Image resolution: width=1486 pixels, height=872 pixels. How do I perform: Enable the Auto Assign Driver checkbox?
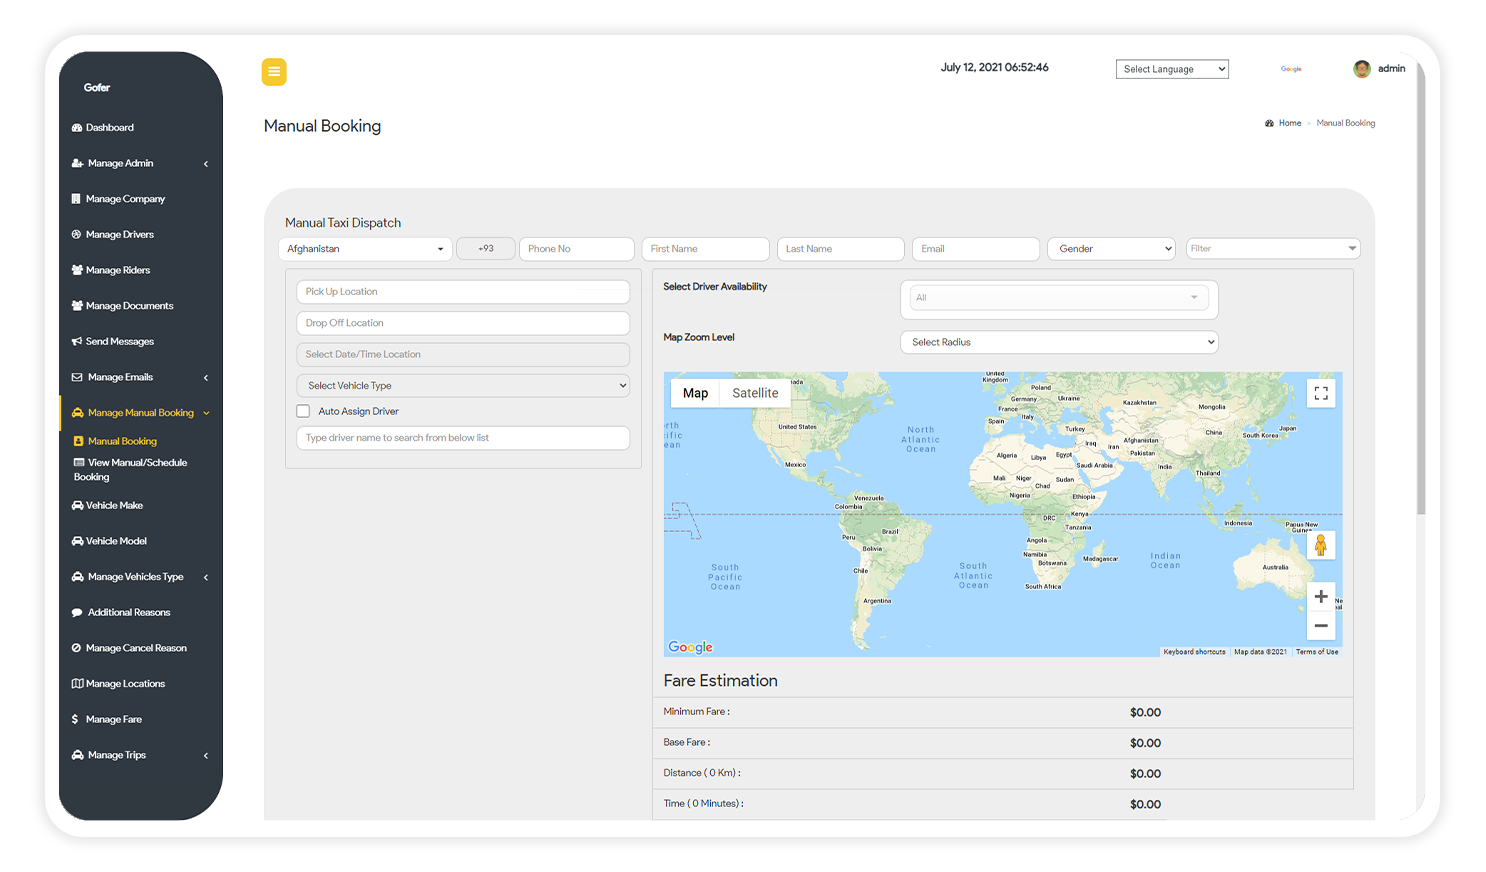click(303, 411)
